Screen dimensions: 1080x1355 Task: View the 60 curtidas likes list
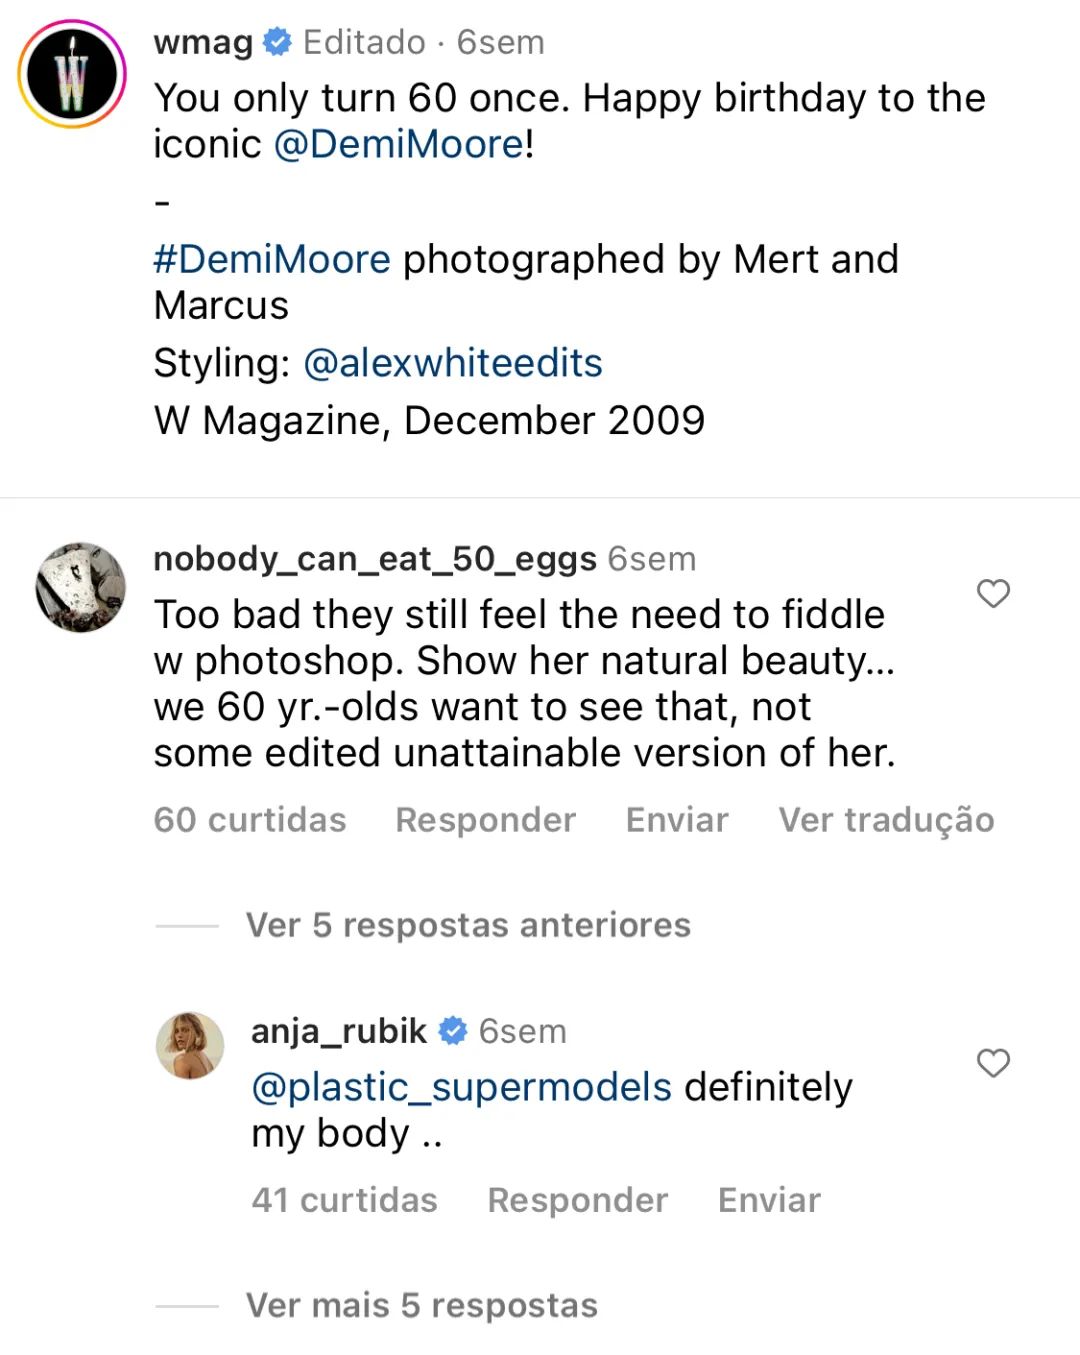click(250, 820)
